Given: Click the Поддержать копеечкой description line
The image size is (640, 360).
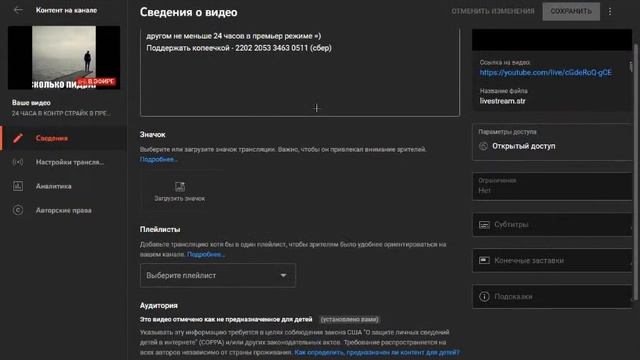Looking at the screenshot, I should [x=239, y=48].
